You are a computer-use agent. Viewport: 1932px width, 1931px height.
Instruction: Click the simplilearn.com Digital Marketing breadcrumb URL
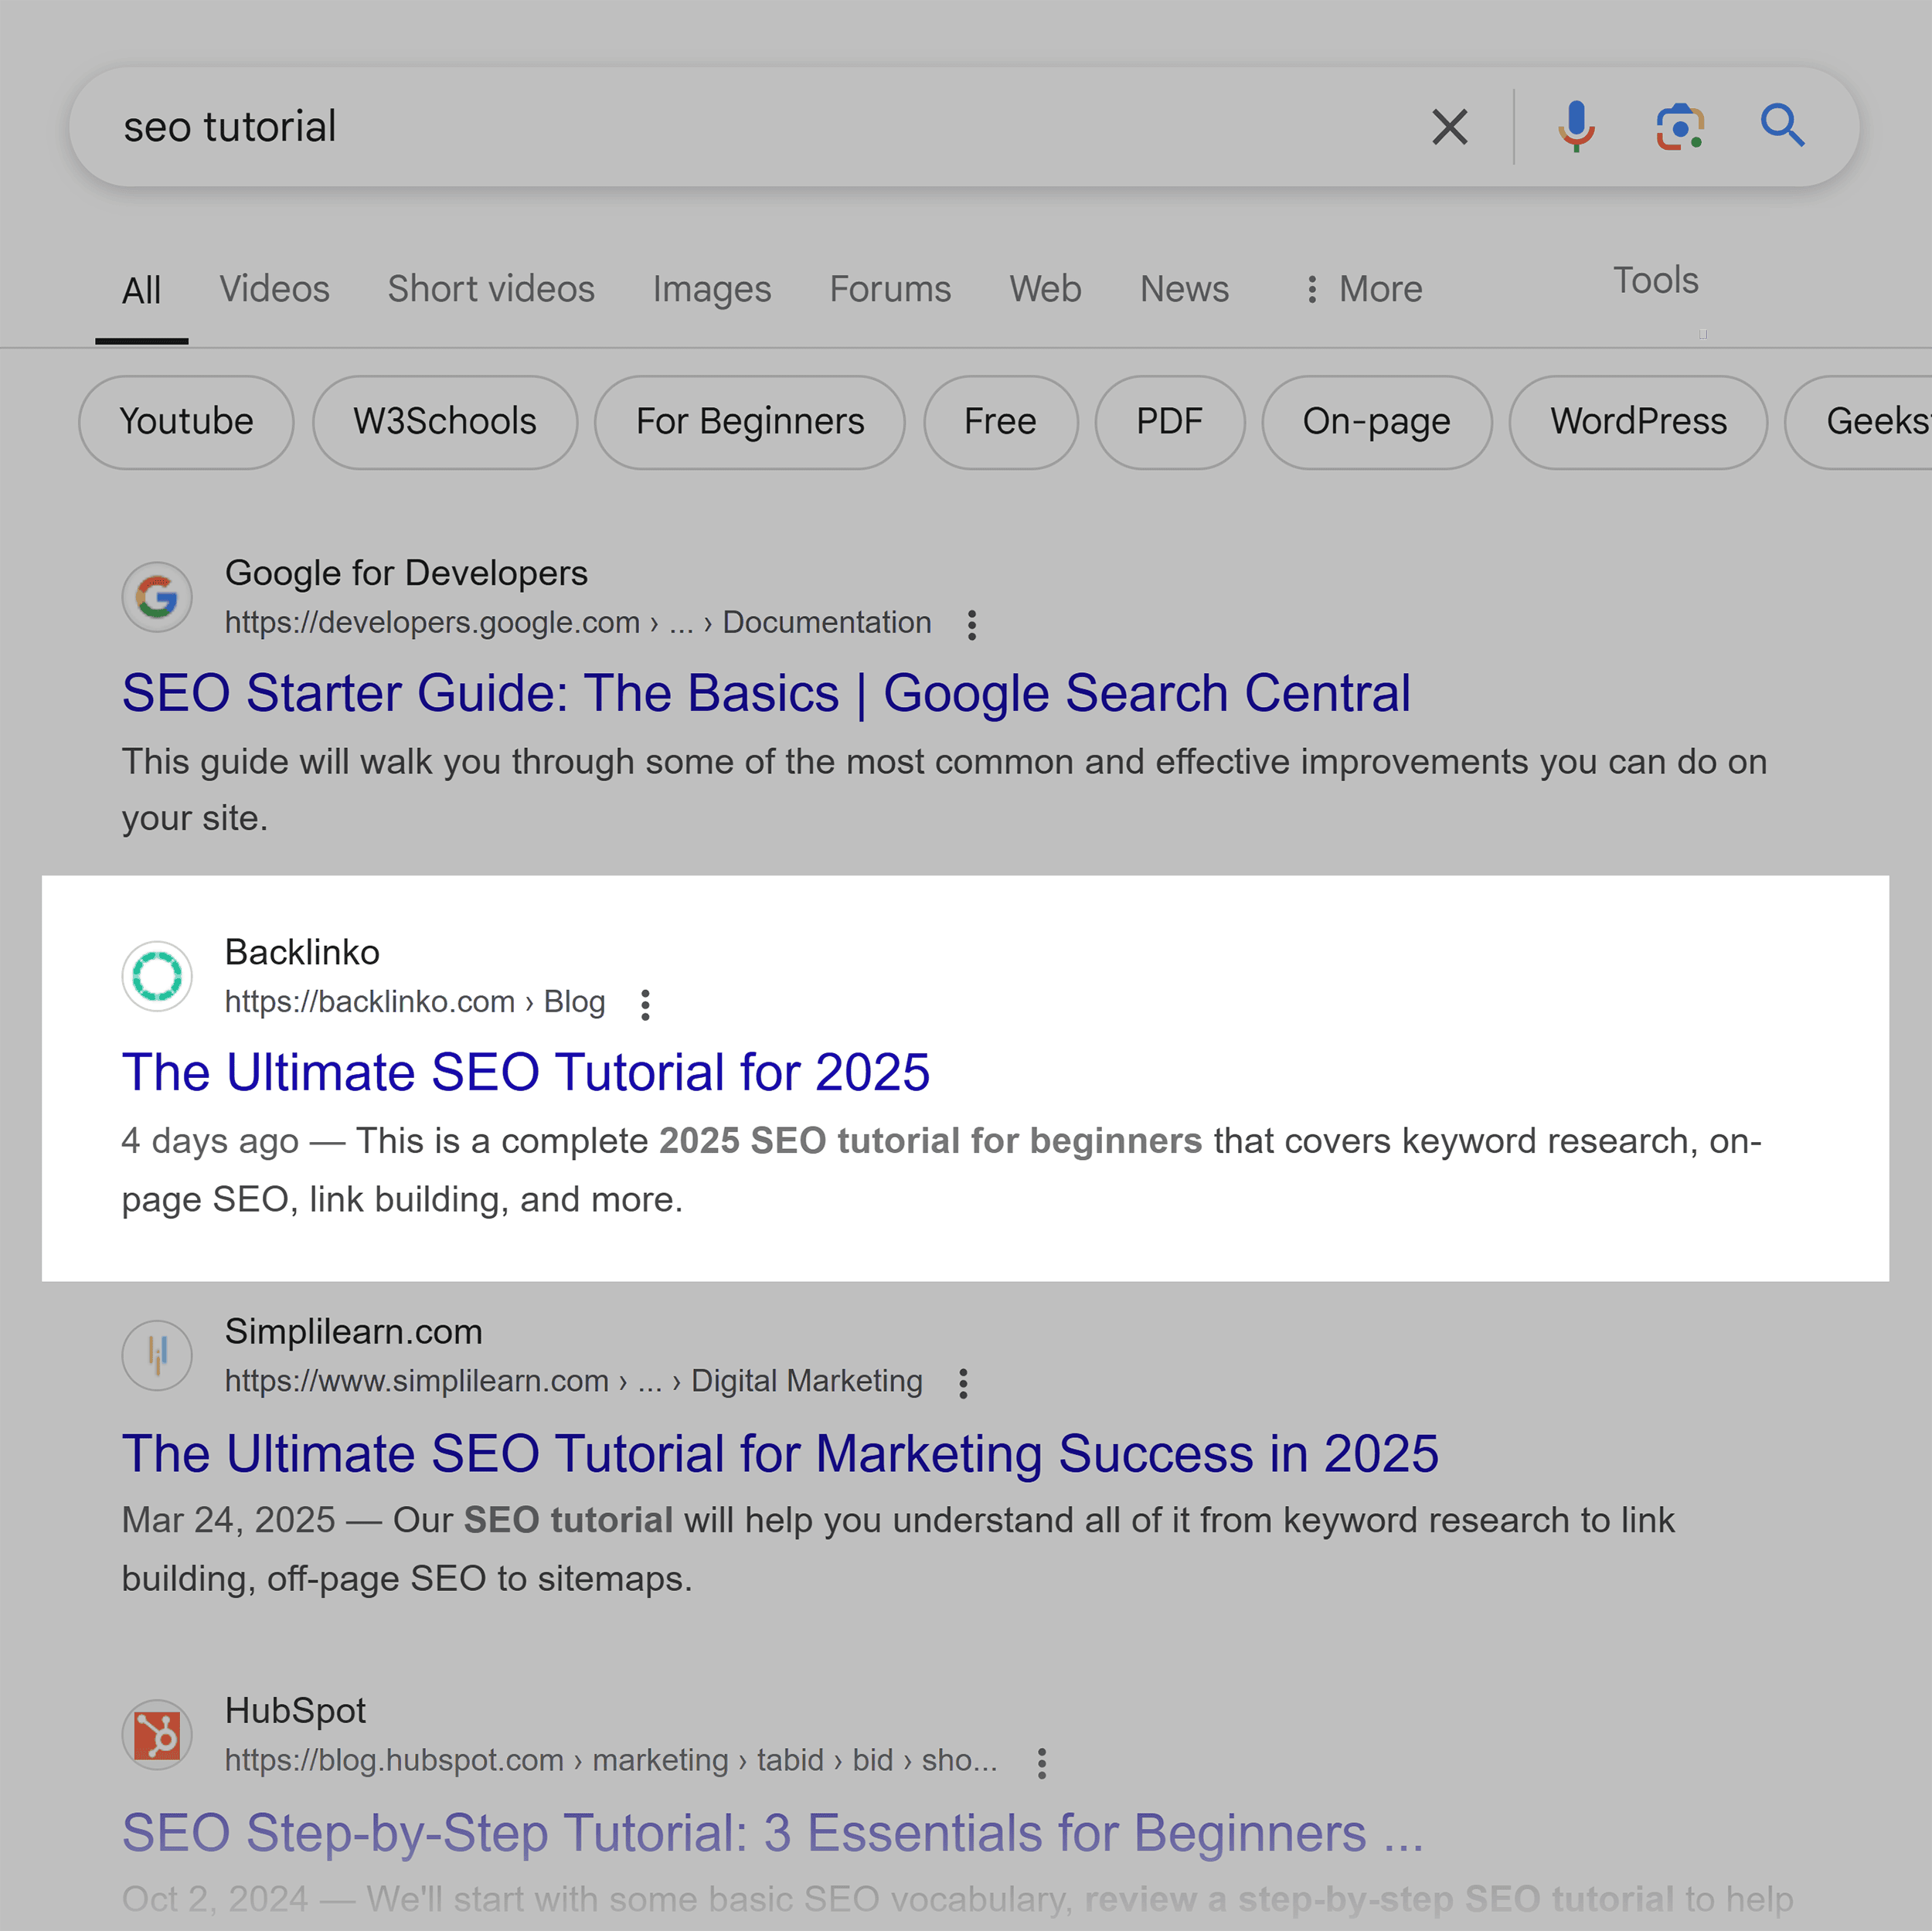(574, 1381)
